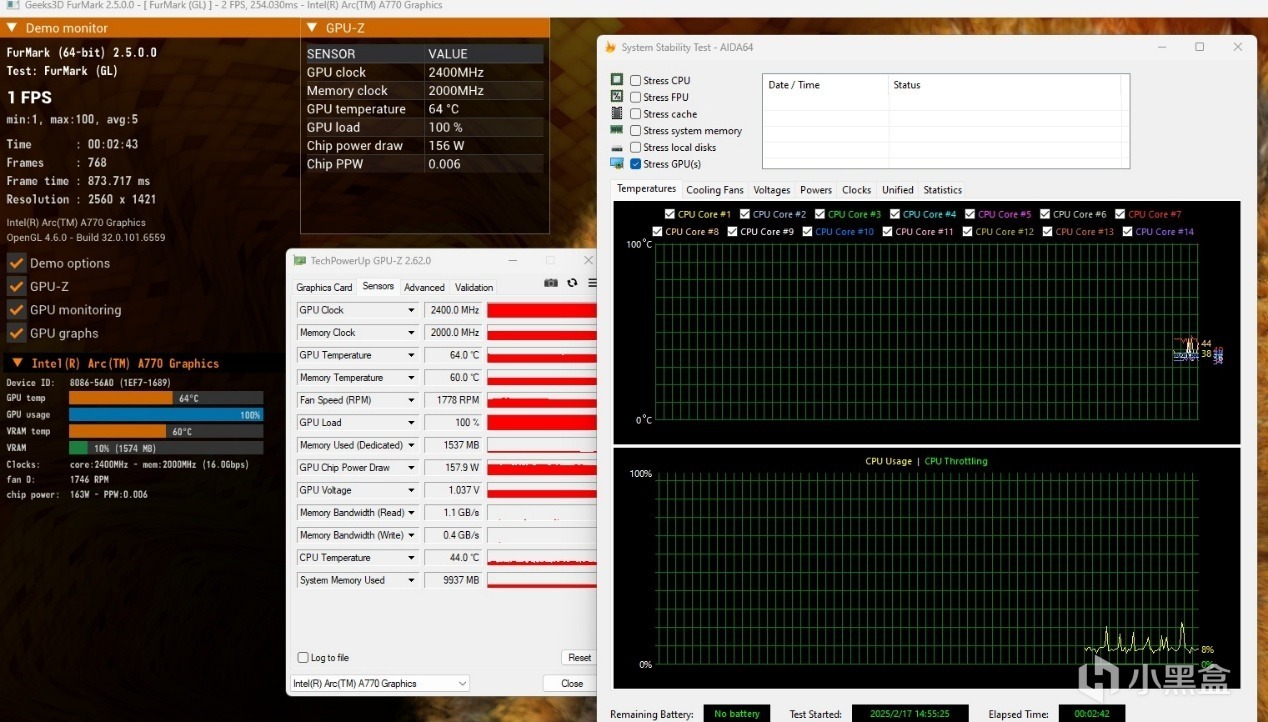The image size is (1268, 722).
Task: Uncheck the Stress GPU(s) checkbox
Action: pyautogui.click(x=636, y=164)
